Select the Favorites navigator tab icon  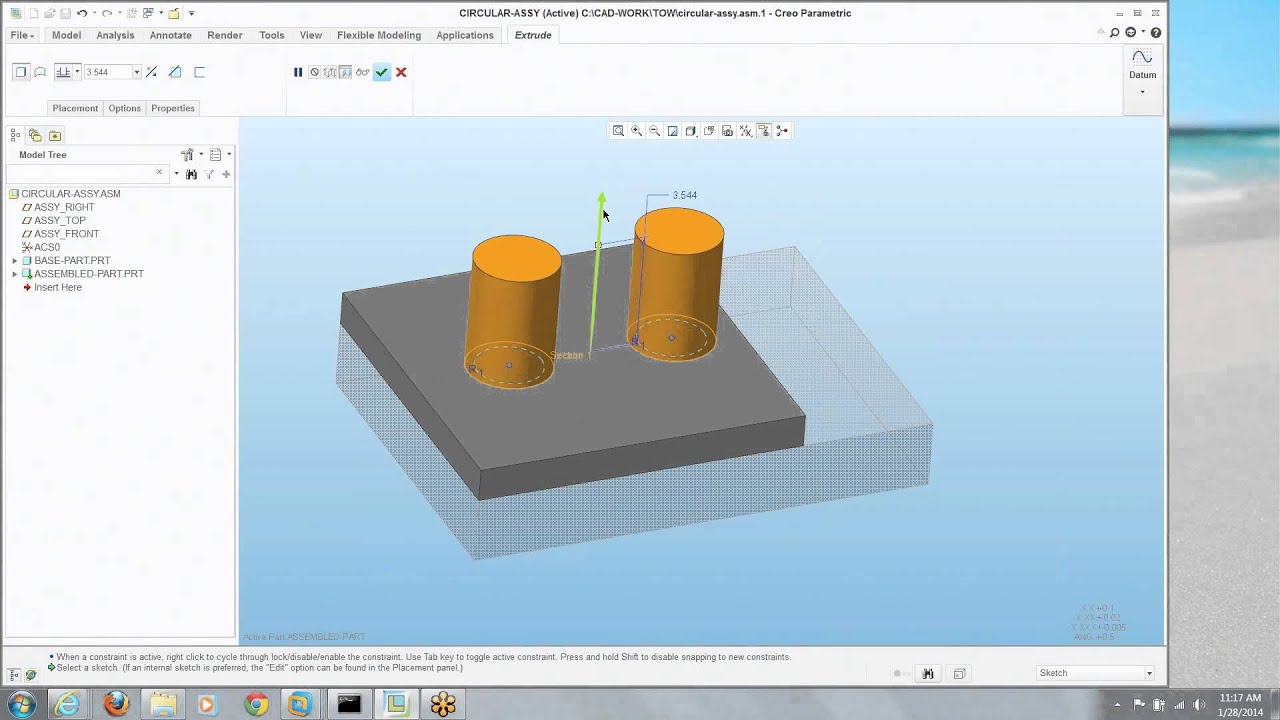click(55, 135)
